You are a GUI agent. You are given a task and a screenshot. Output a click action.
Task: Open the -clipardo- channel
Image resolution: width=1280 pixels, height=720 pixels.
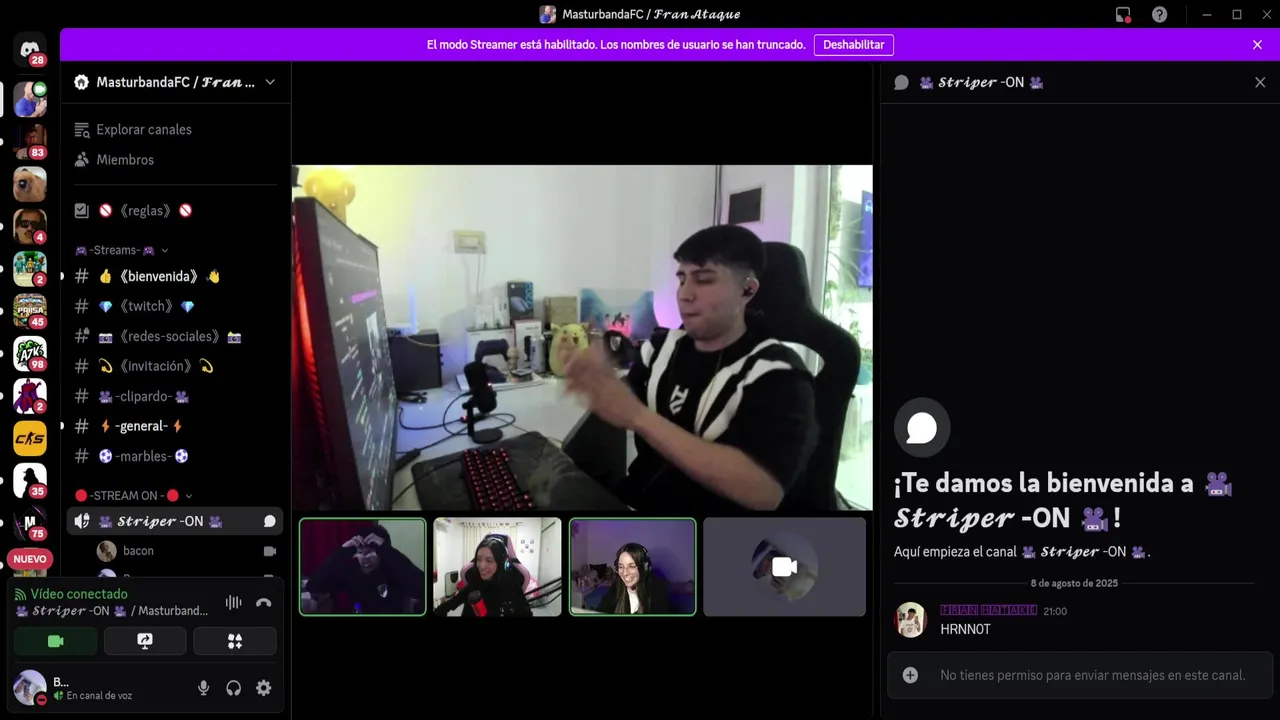tap(175, 396)
